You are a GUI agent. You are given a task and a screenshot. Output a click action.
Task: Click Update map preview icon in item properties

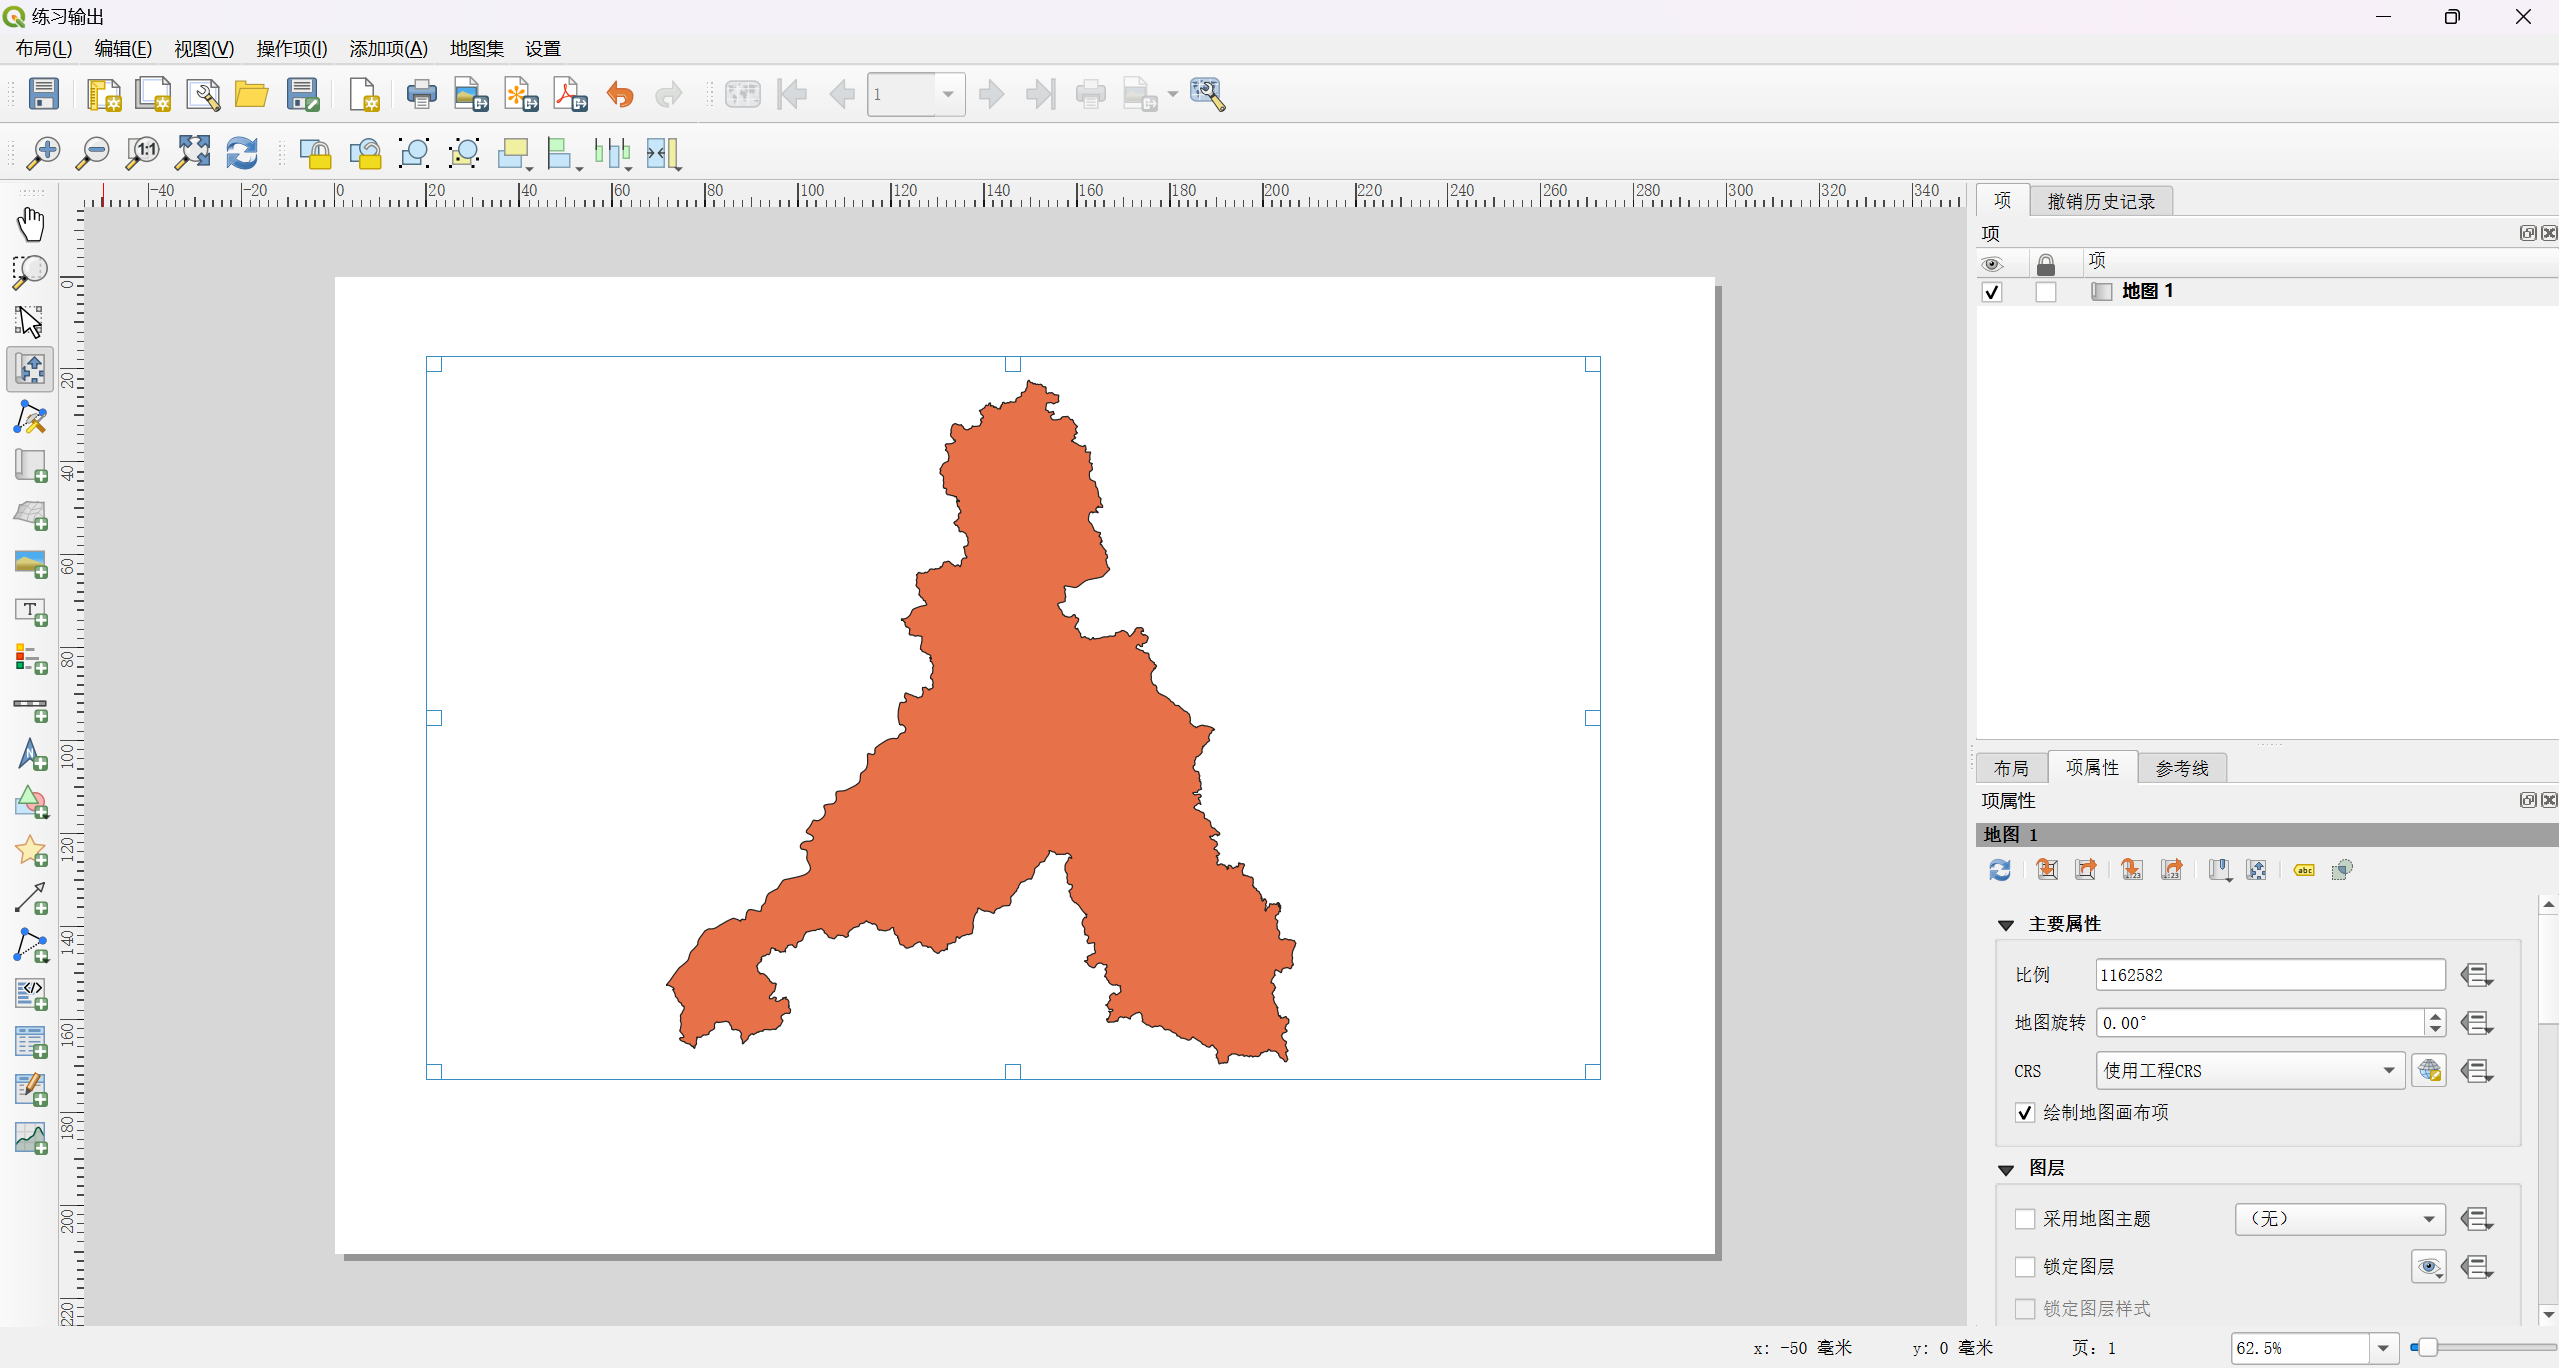(x=2000, y=870)
